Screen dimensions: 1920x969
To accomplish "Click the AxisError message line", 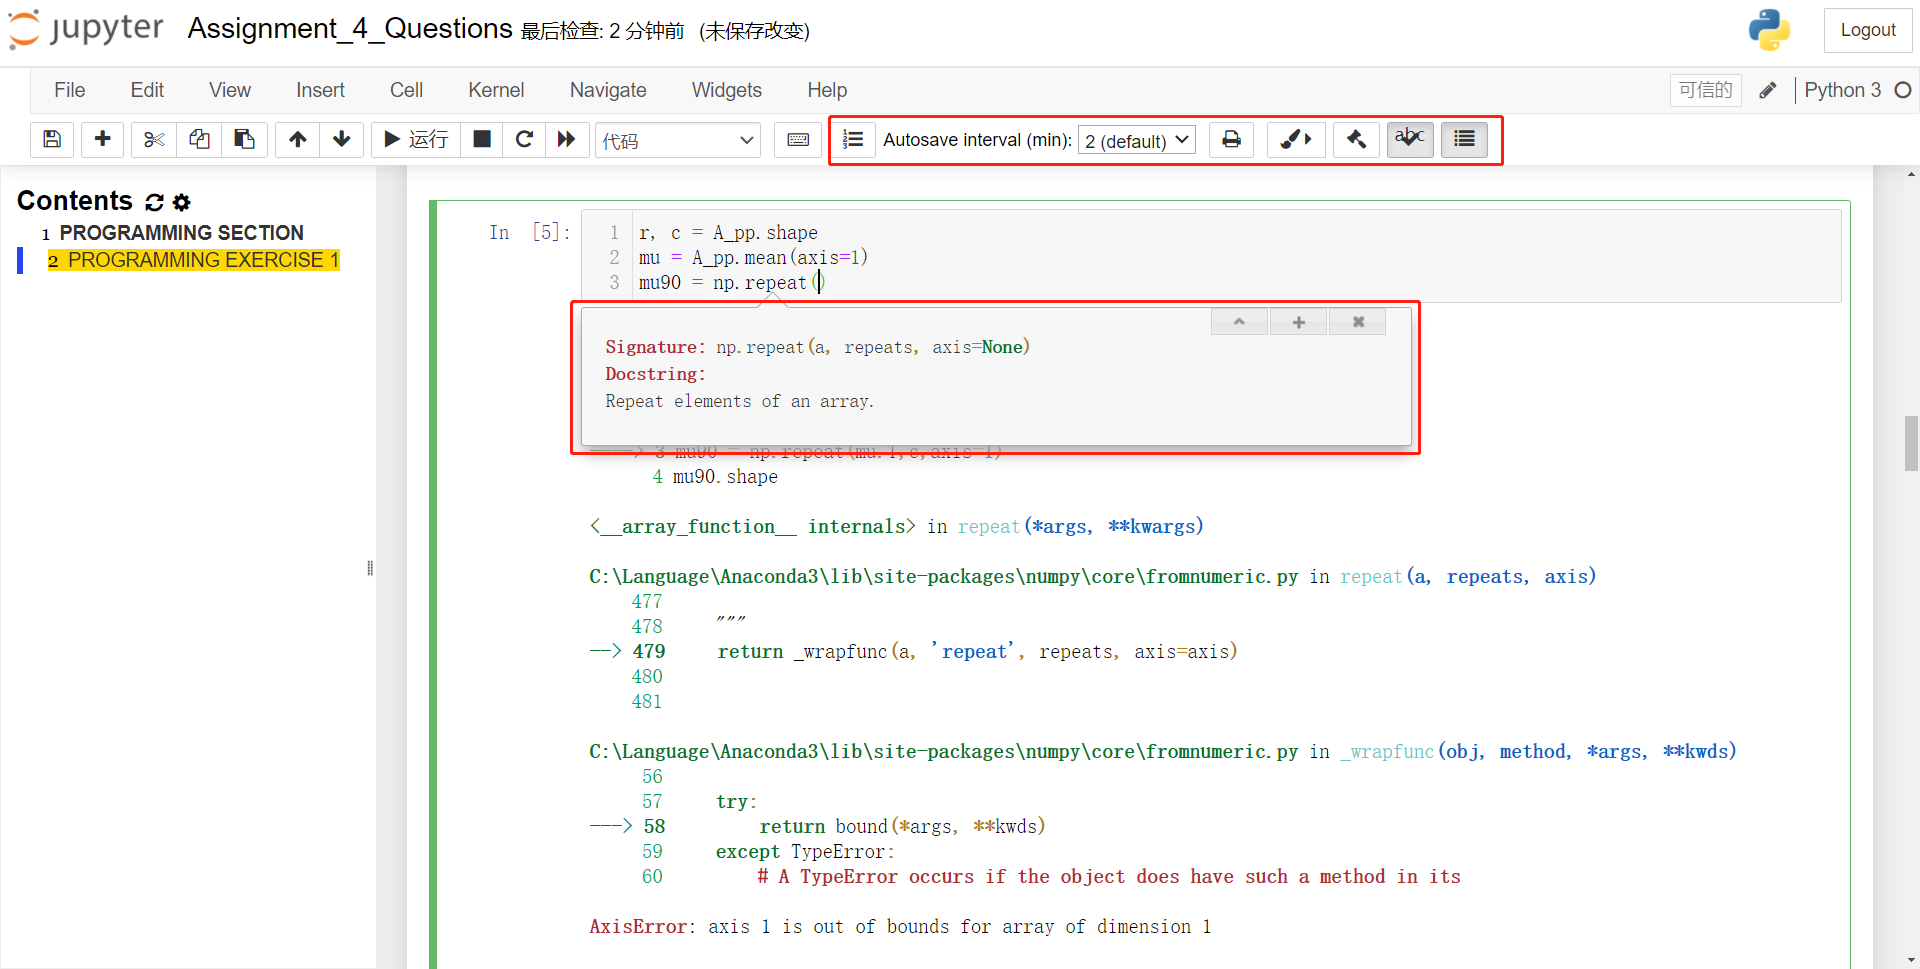I will coord(900,927).
